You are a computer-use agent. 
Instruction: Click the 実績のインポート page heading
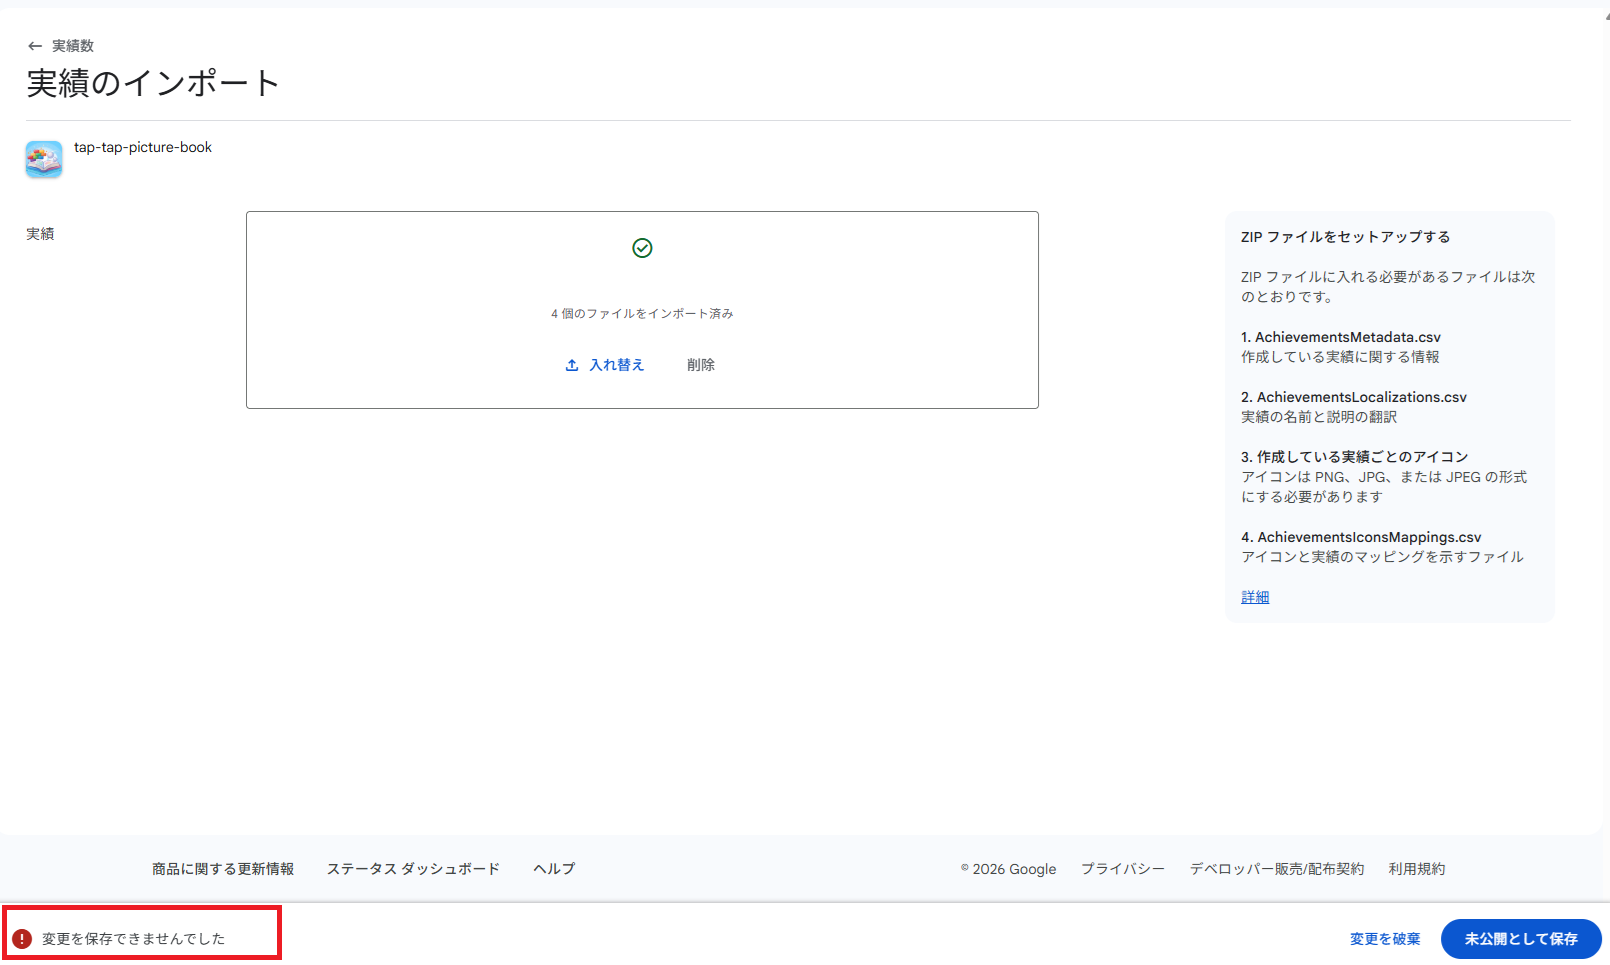click(x=153, y=83)
